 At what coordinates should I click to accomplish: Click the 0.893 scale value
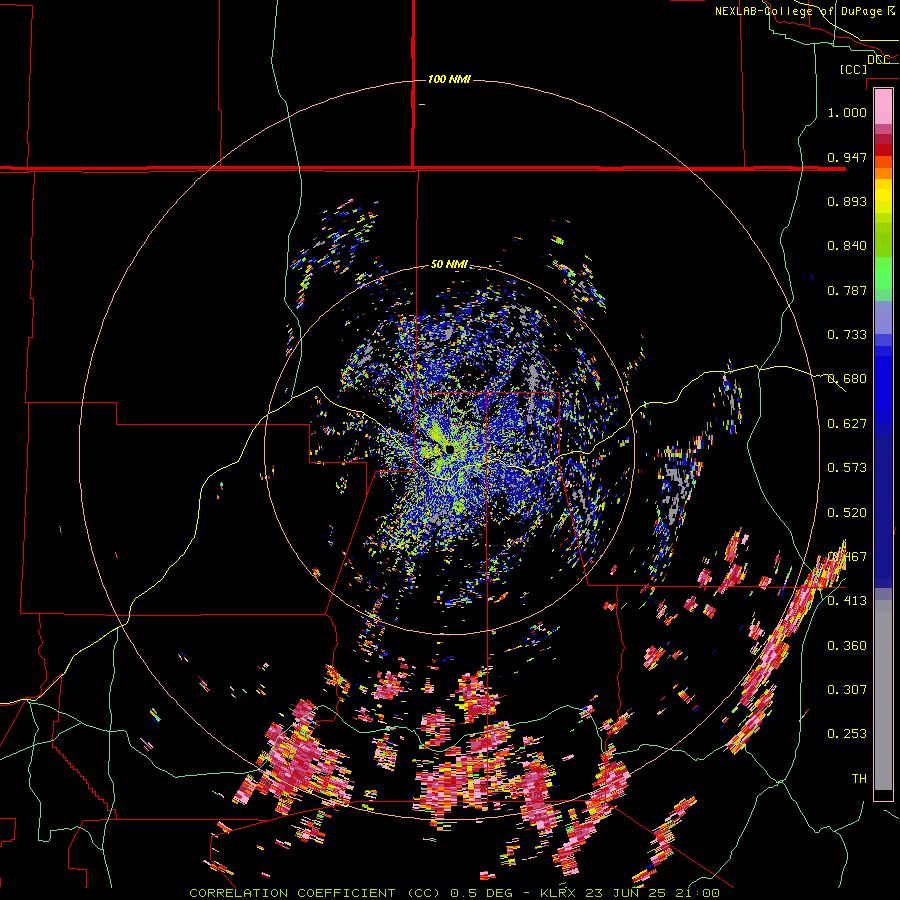[x=847, y=201]
